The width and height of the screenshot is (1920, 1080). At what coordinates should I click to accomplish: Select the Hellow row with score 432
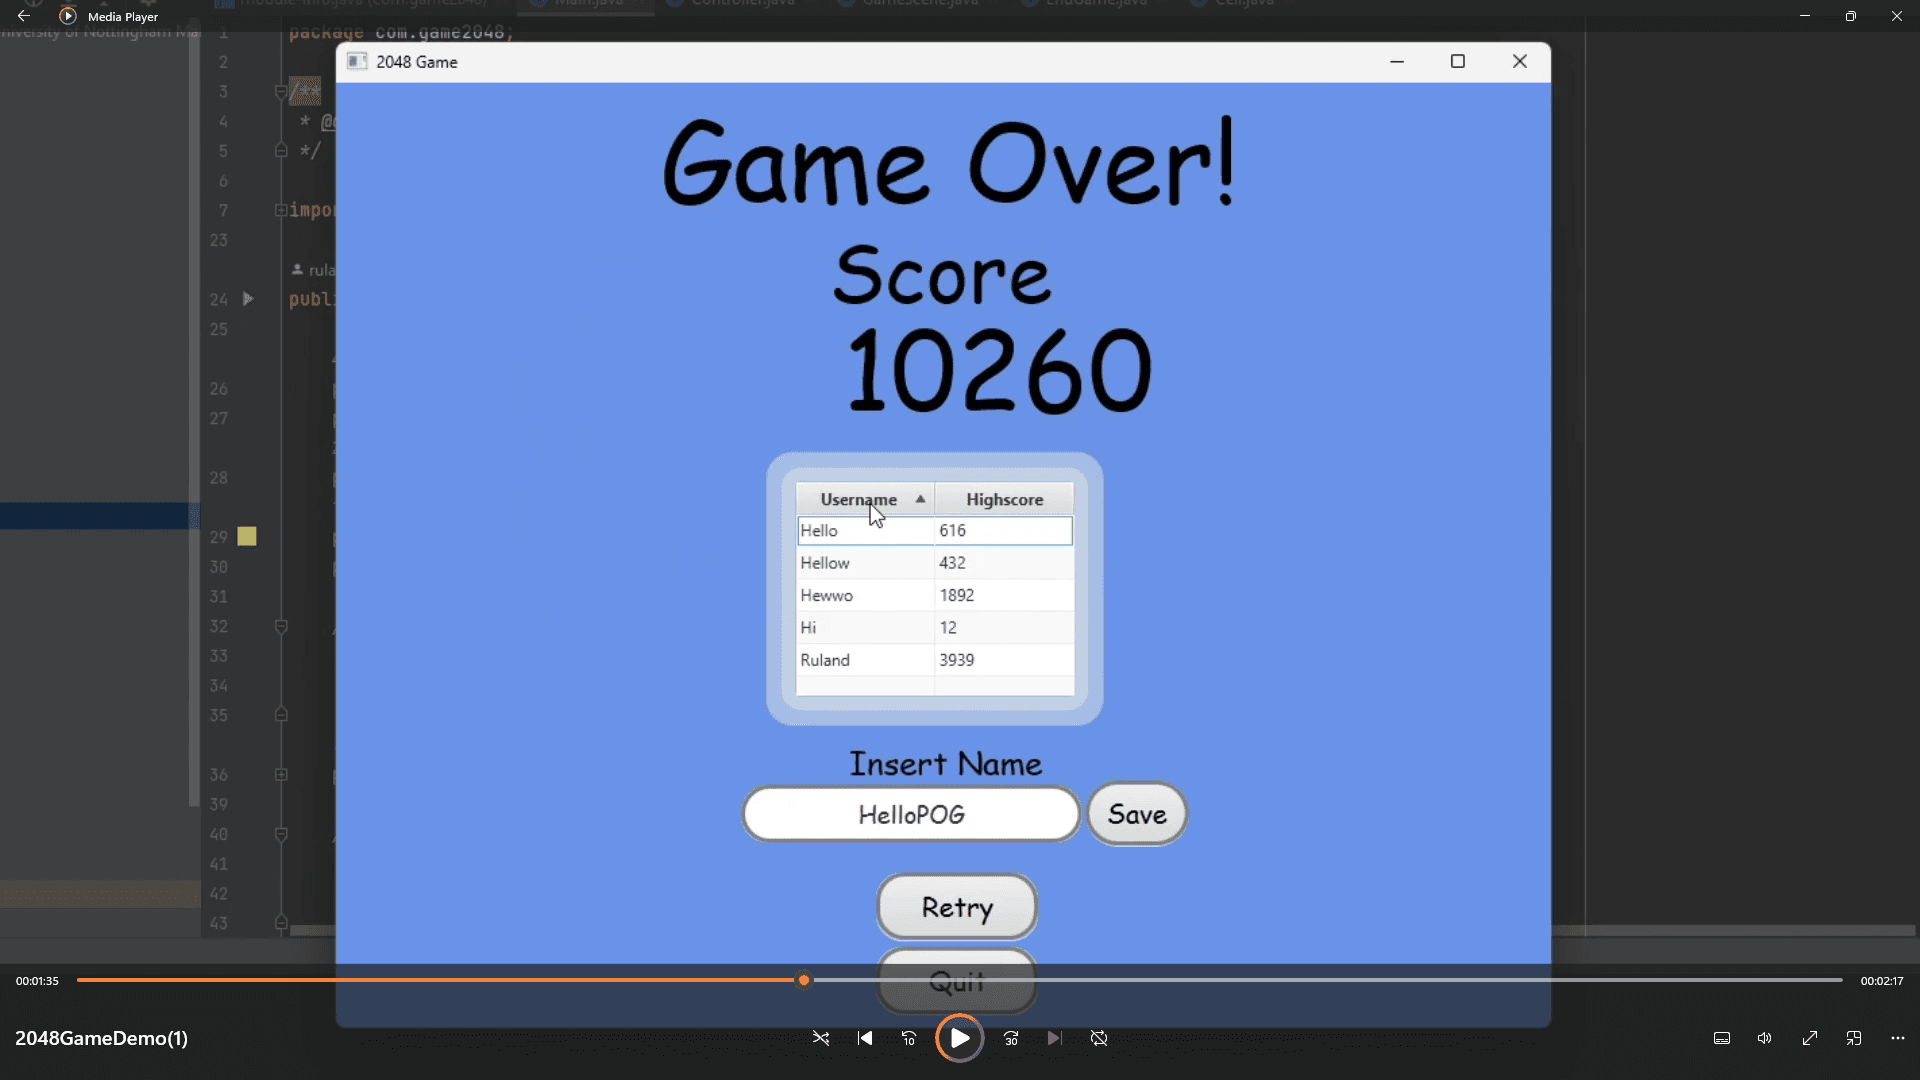(x=934, y=563)
